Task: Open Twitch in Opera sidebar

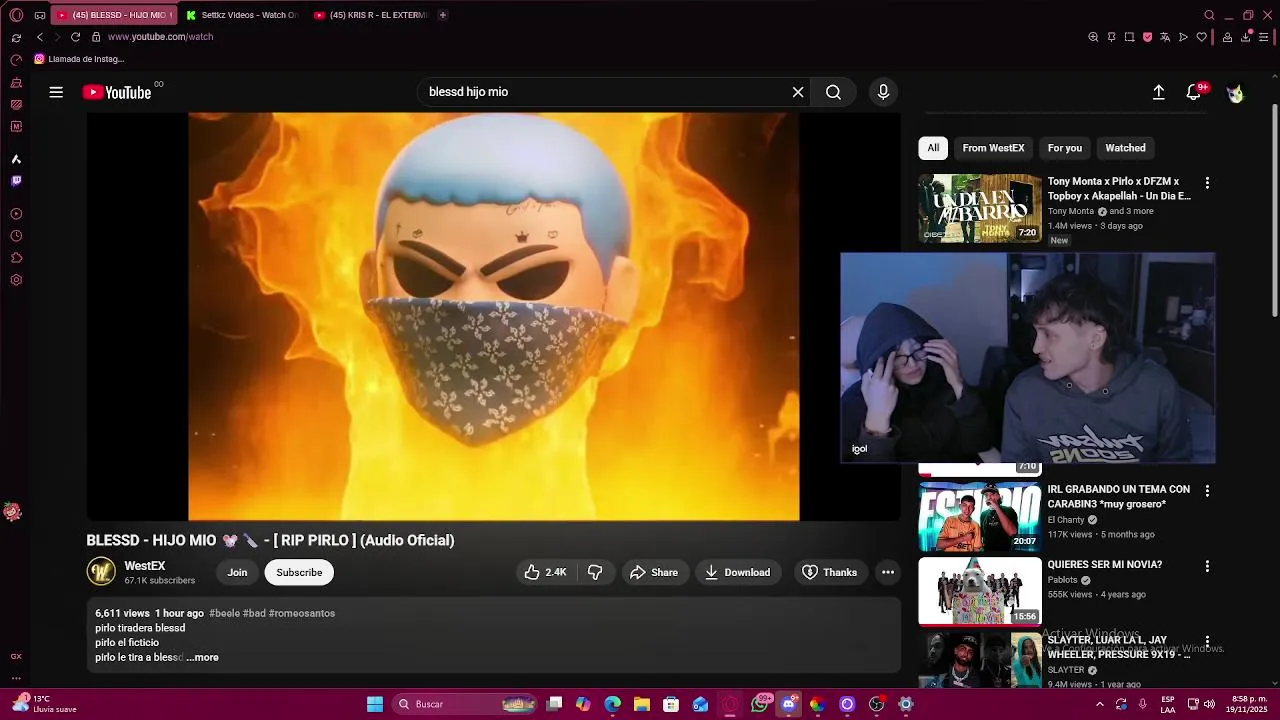Action: coord(16,181)
